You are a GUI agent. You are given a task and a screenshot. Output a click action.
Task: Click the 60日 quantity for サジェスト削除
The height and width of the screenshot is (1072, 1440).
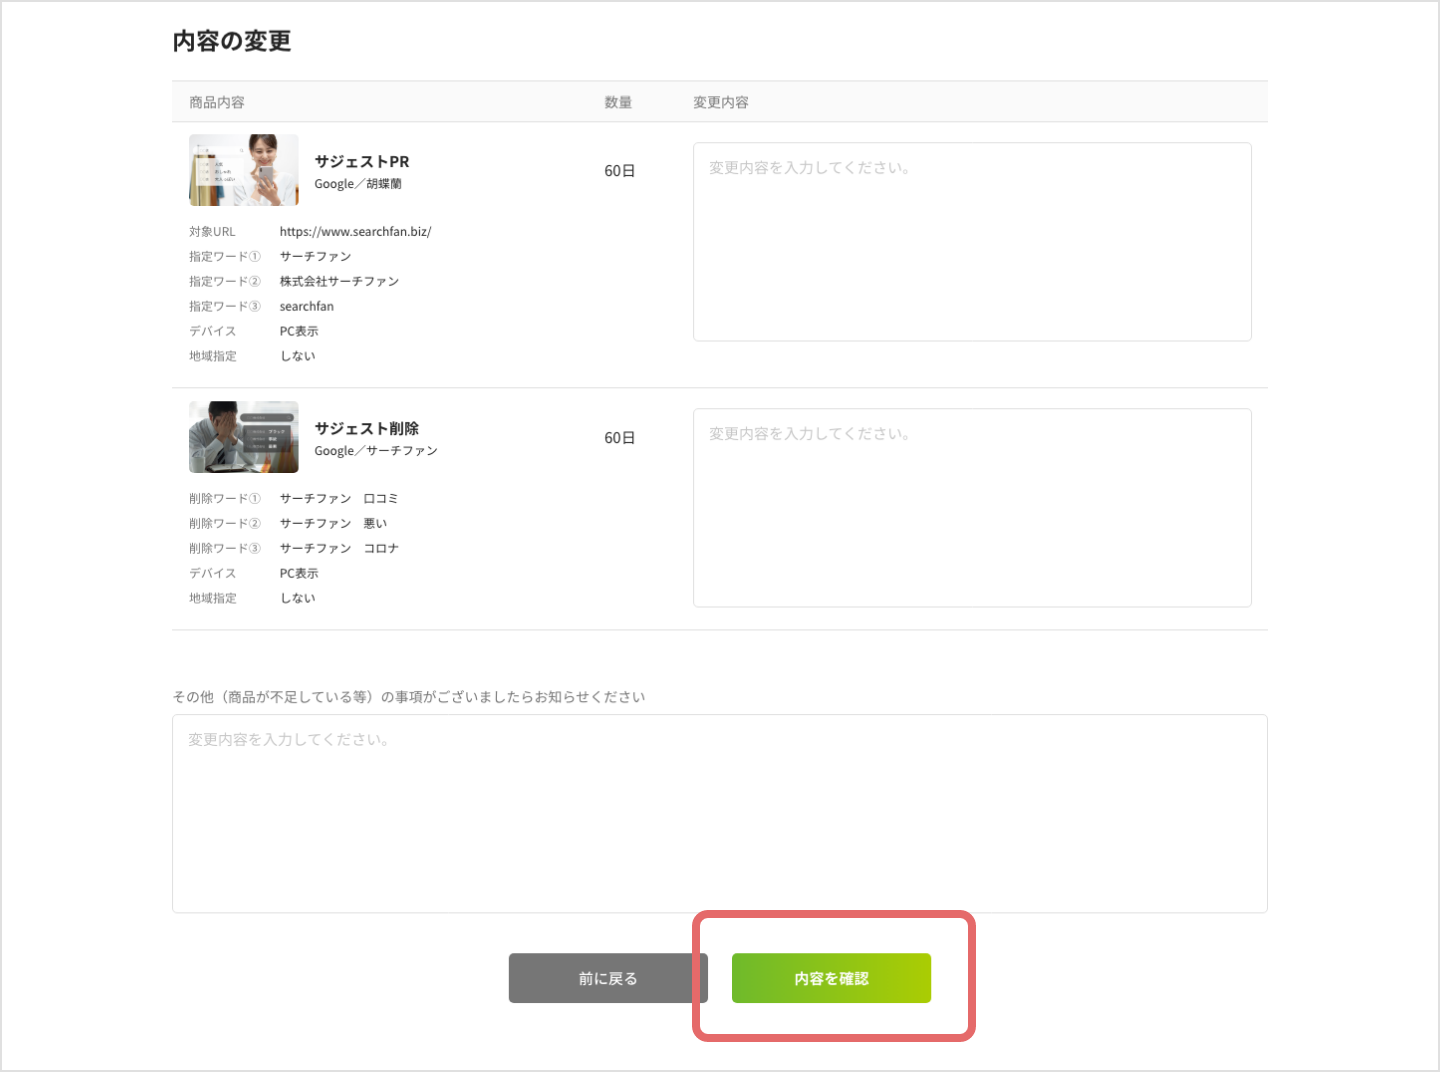619,438
